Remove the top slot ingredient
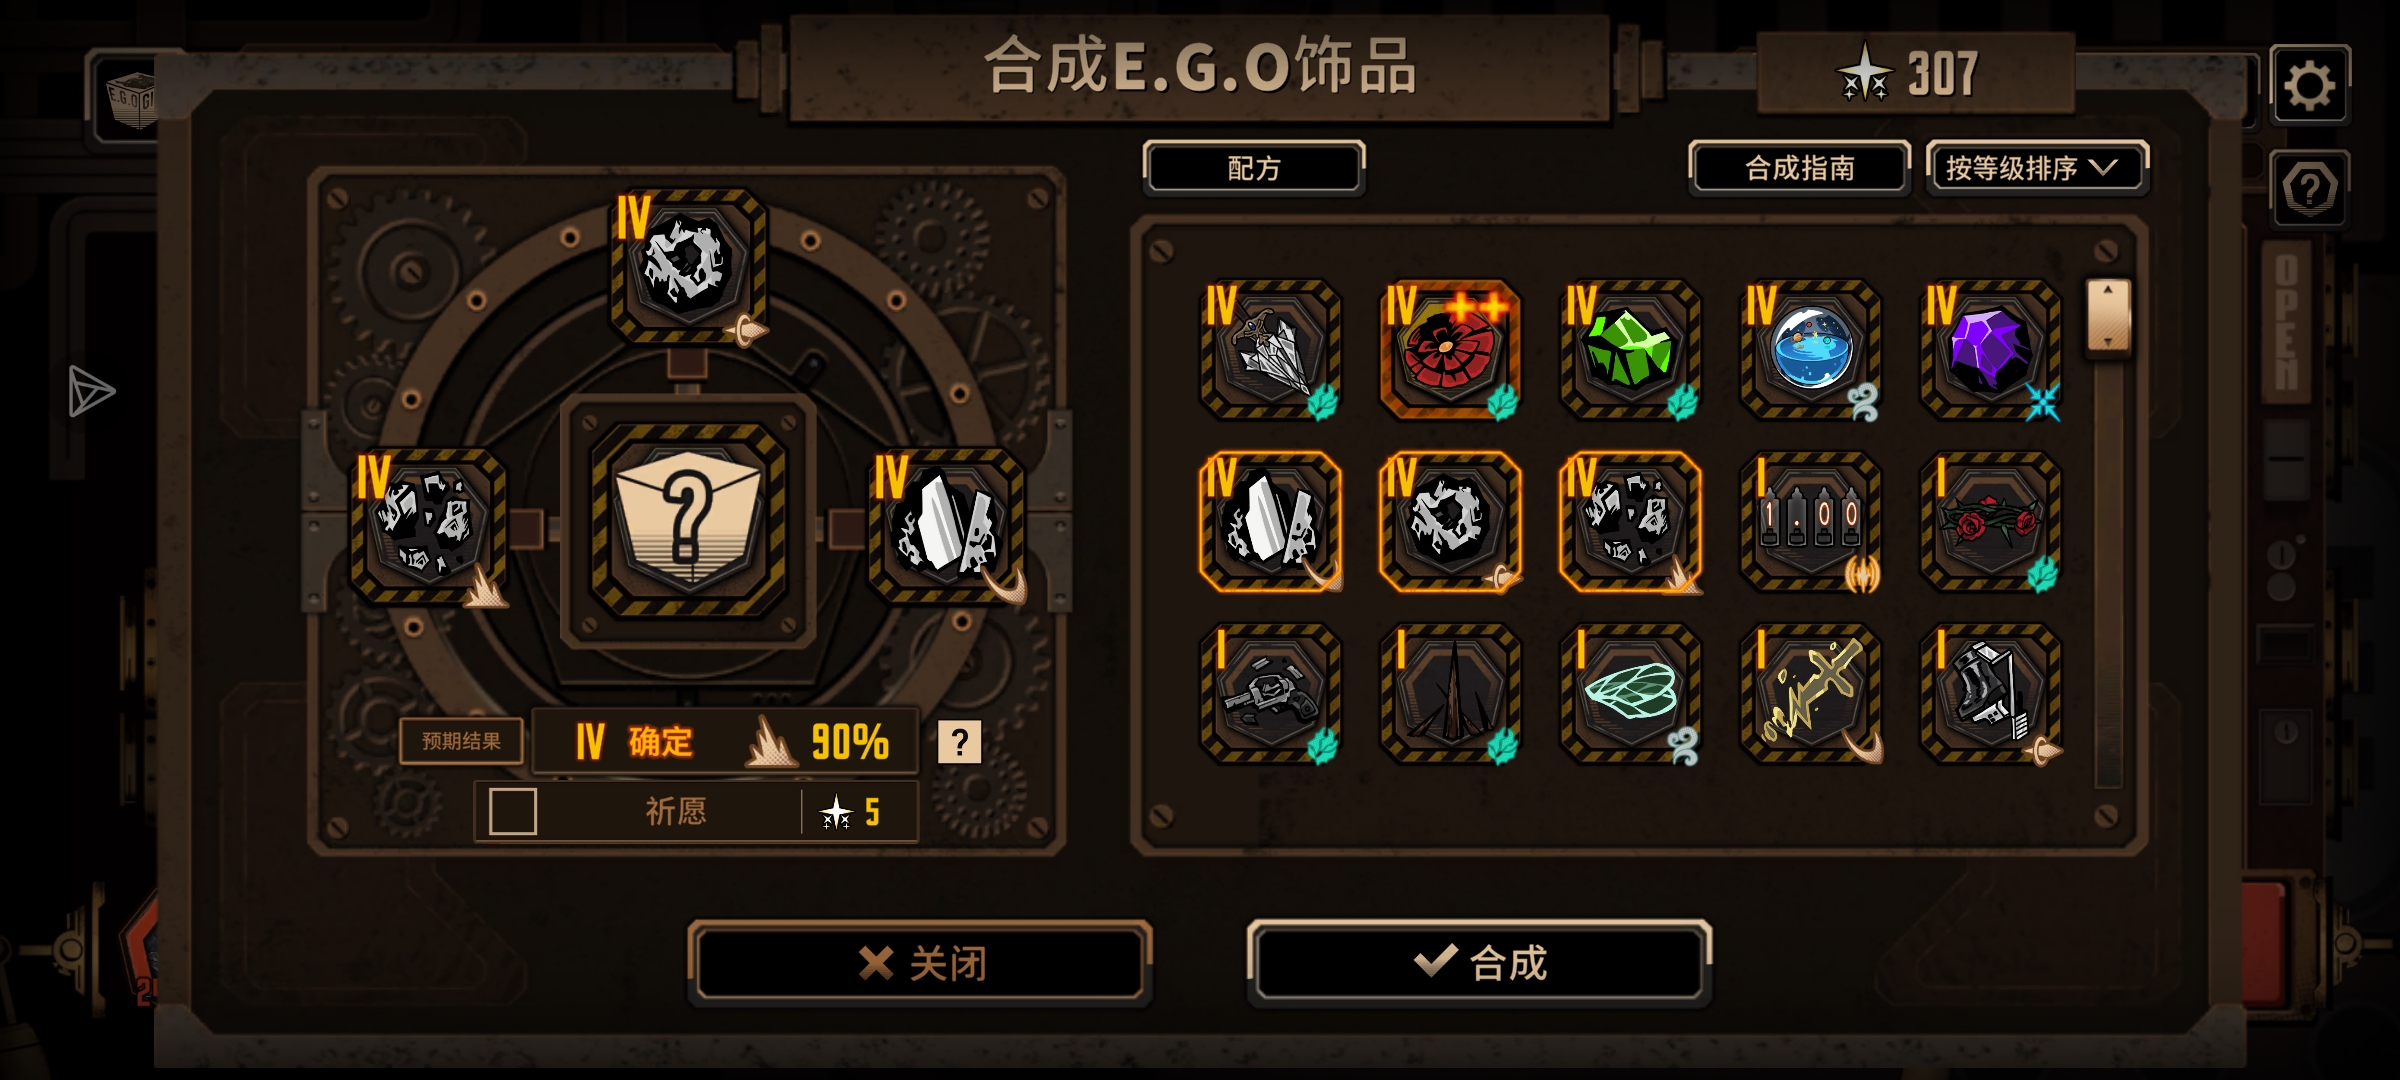 [688, 266]
